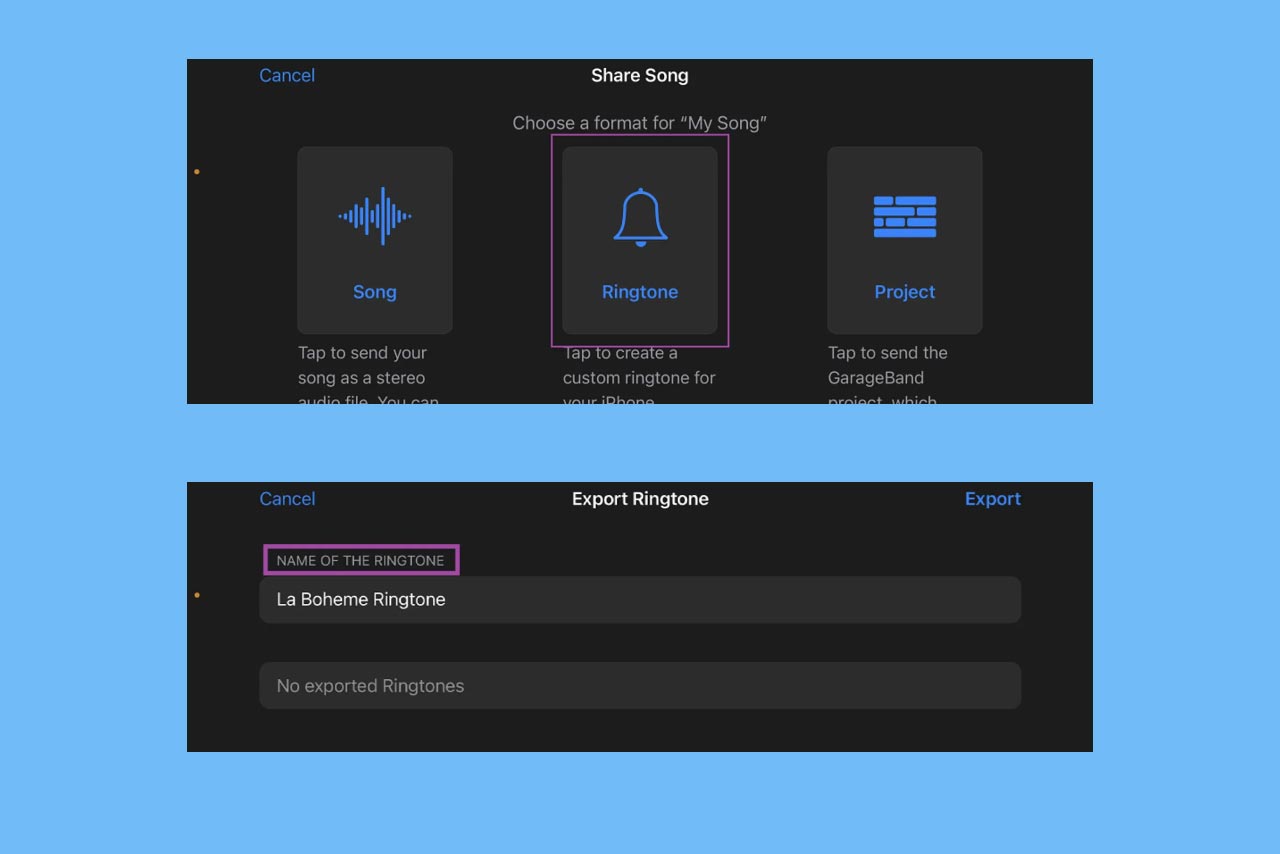Choose the Project bricks icon
The image size is (1280, 854).
pos(904,217)
